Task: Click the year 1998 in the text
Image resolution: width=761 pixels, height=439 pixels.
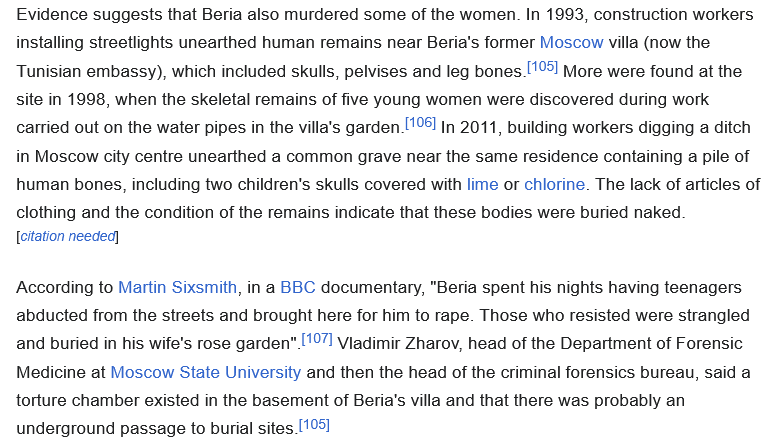Action: pos(86,99)
